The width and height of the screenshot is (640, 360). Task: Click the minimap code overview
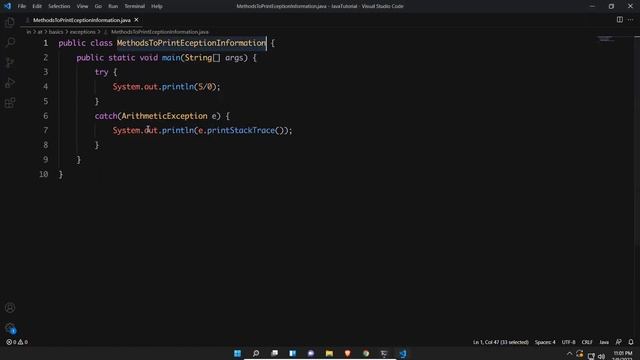[x=606, y=39]
